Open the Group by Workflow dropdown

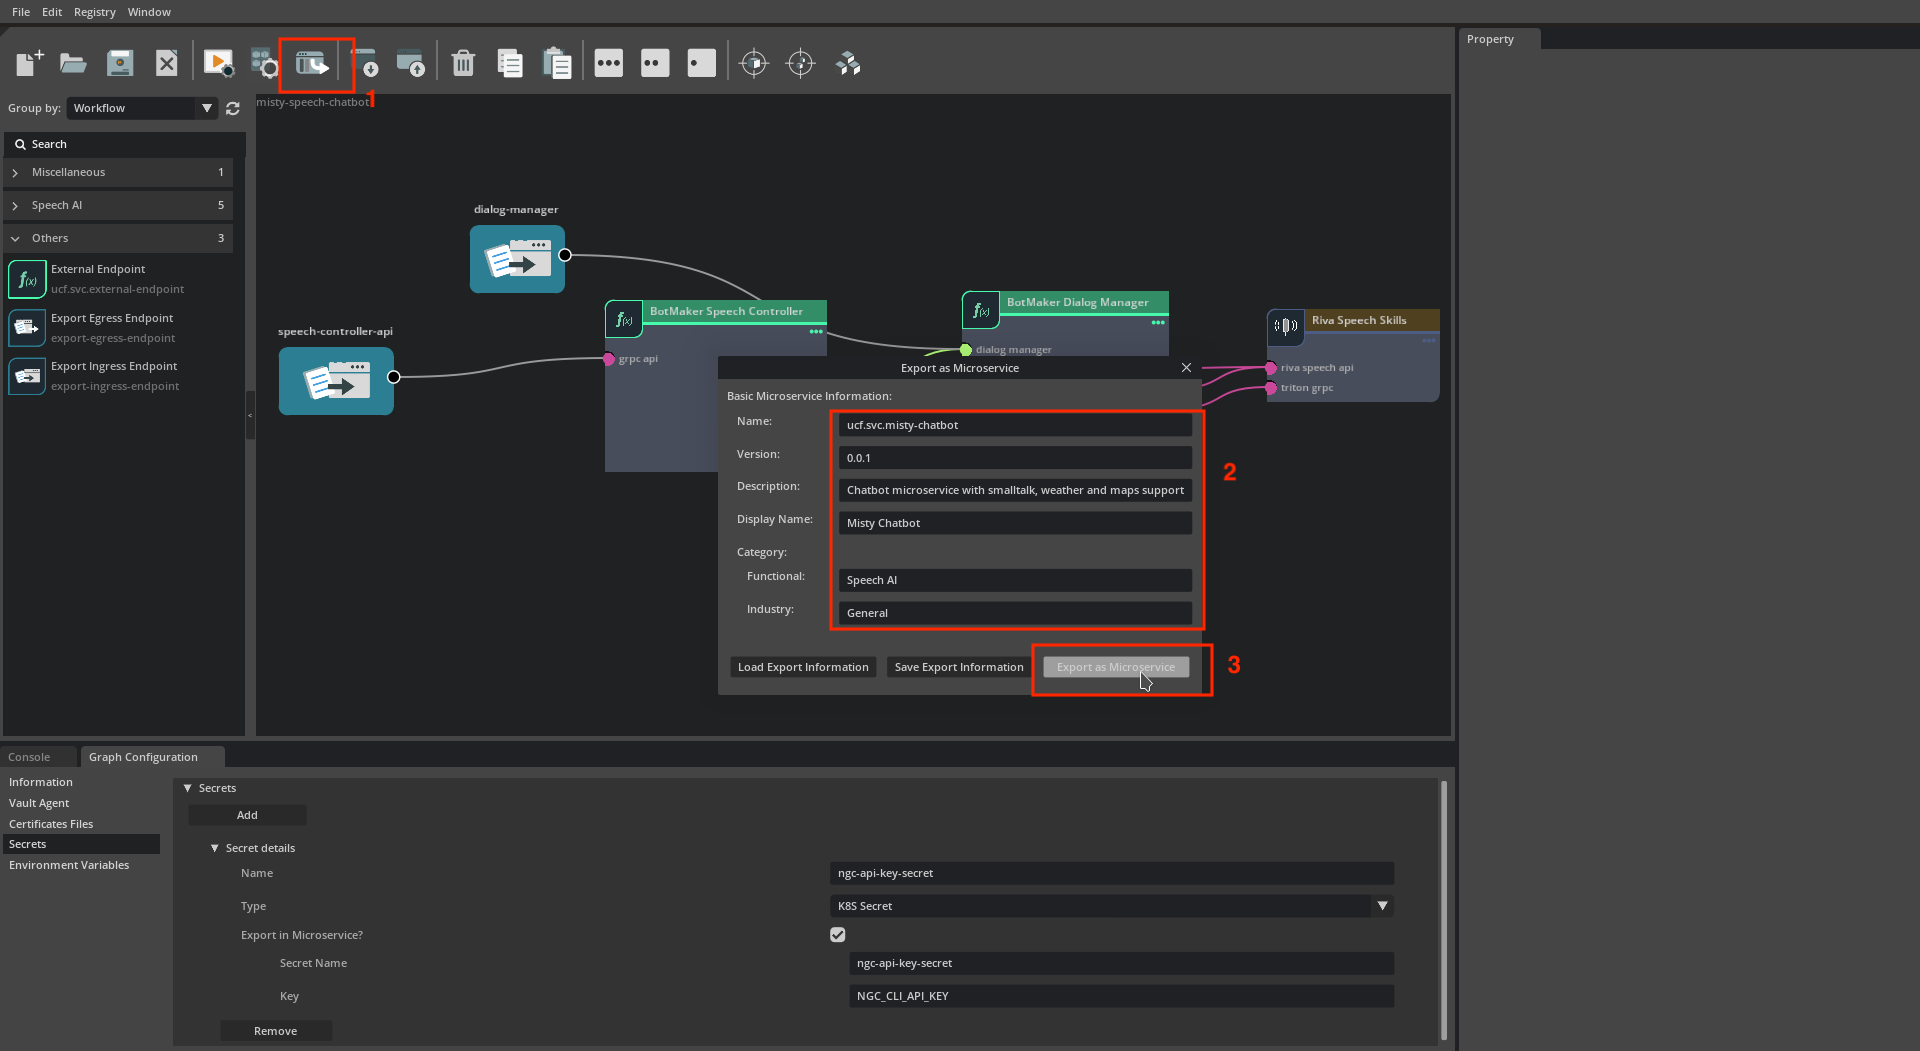click(x=142, y=108)
